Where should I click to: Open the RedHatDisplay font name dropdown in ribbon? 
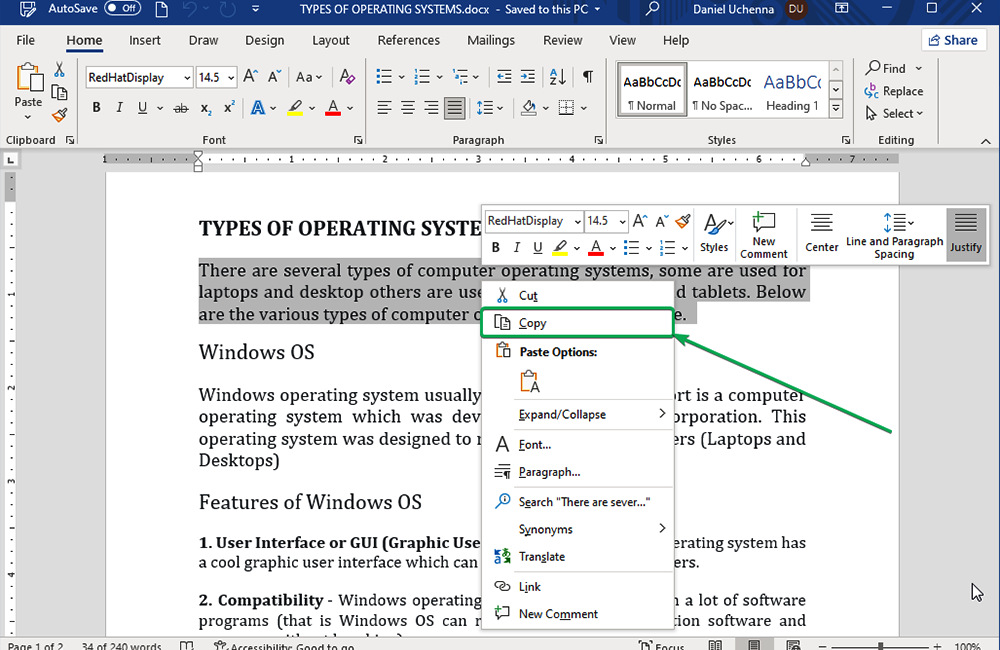point(186,77)
